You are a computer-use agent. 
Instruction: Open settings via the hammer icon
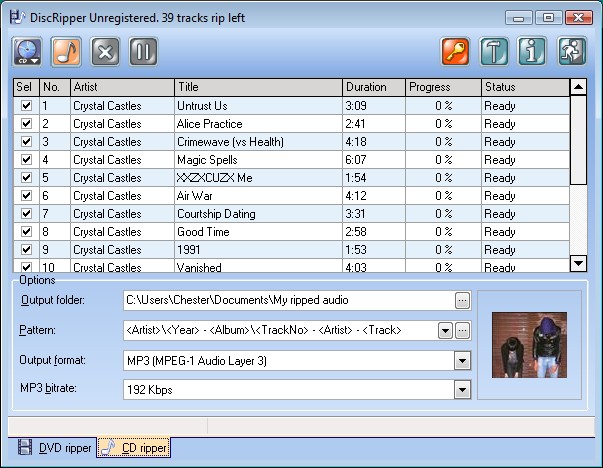click(495, 51)
